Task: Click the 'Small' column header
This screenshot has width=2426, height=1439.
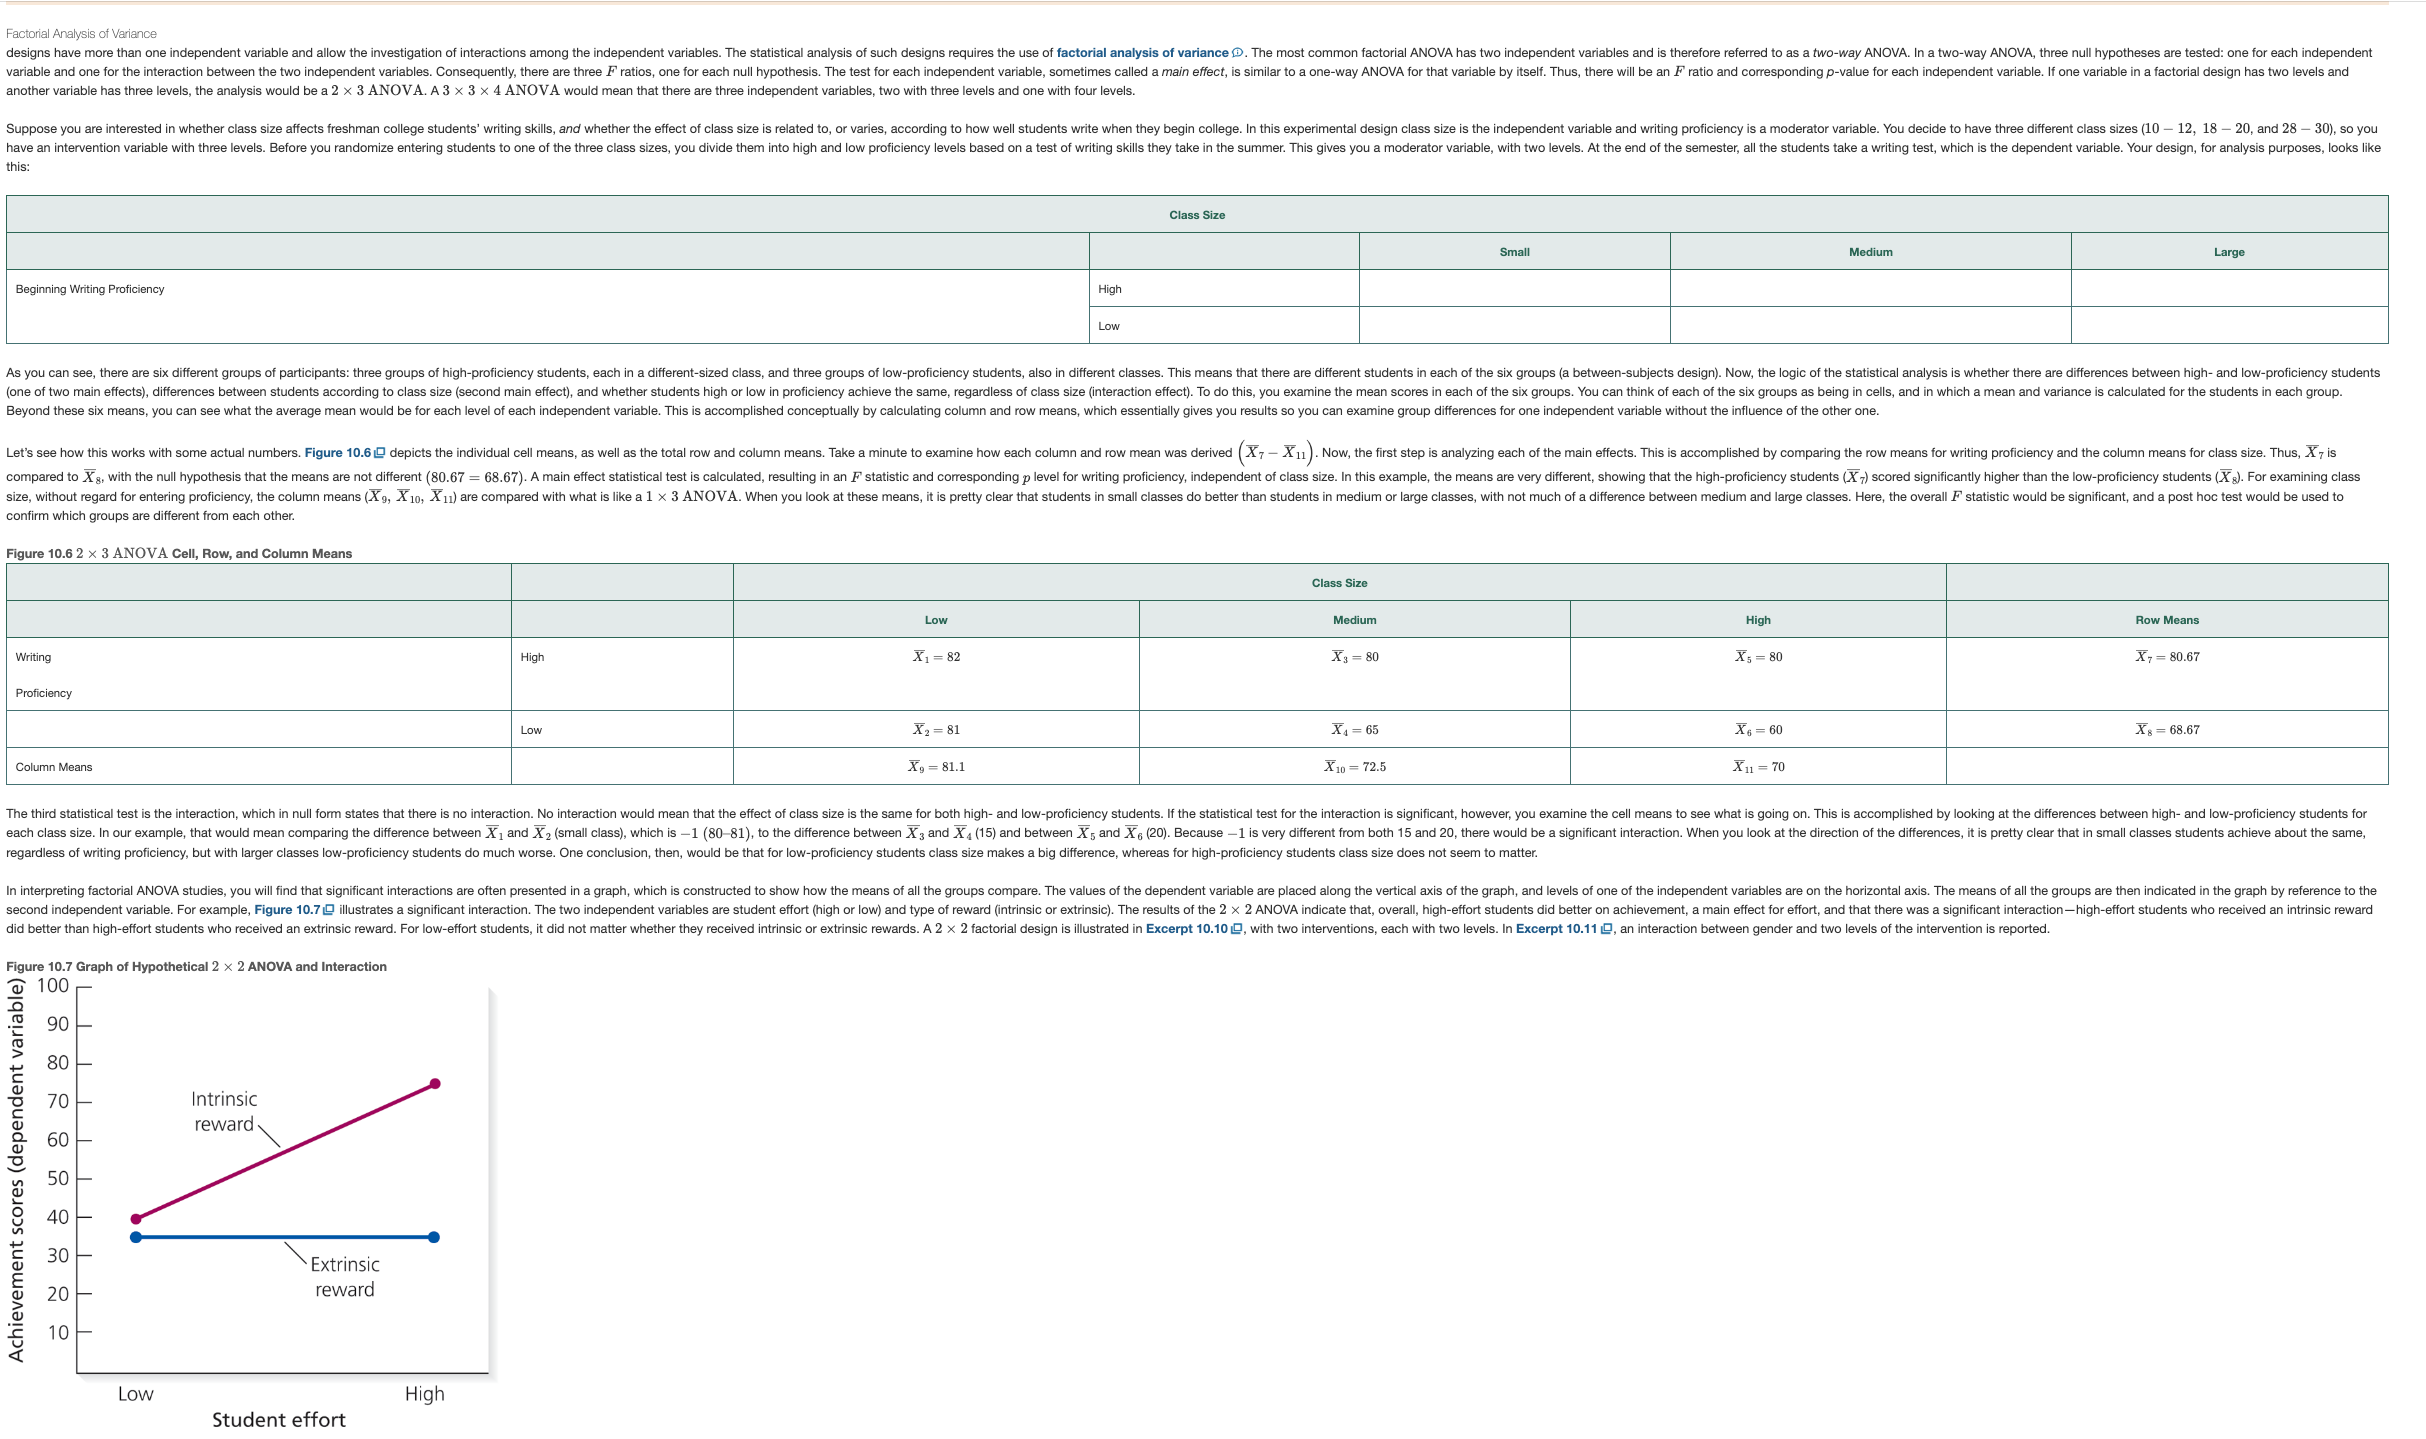Action: click(x=1514, y=252)
